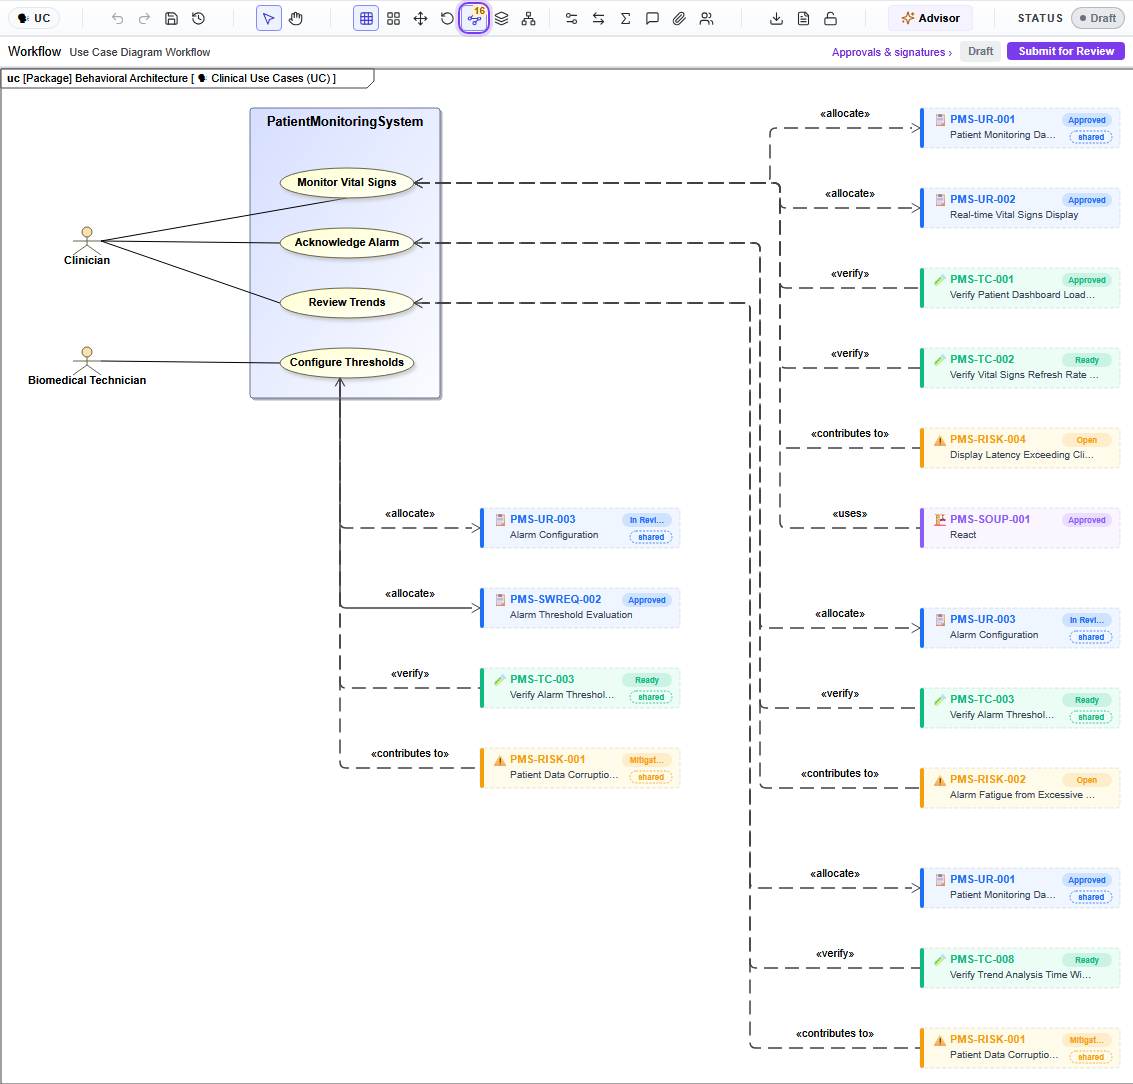
Task: Click the sigma summation icon
Action: pos(626,19)
